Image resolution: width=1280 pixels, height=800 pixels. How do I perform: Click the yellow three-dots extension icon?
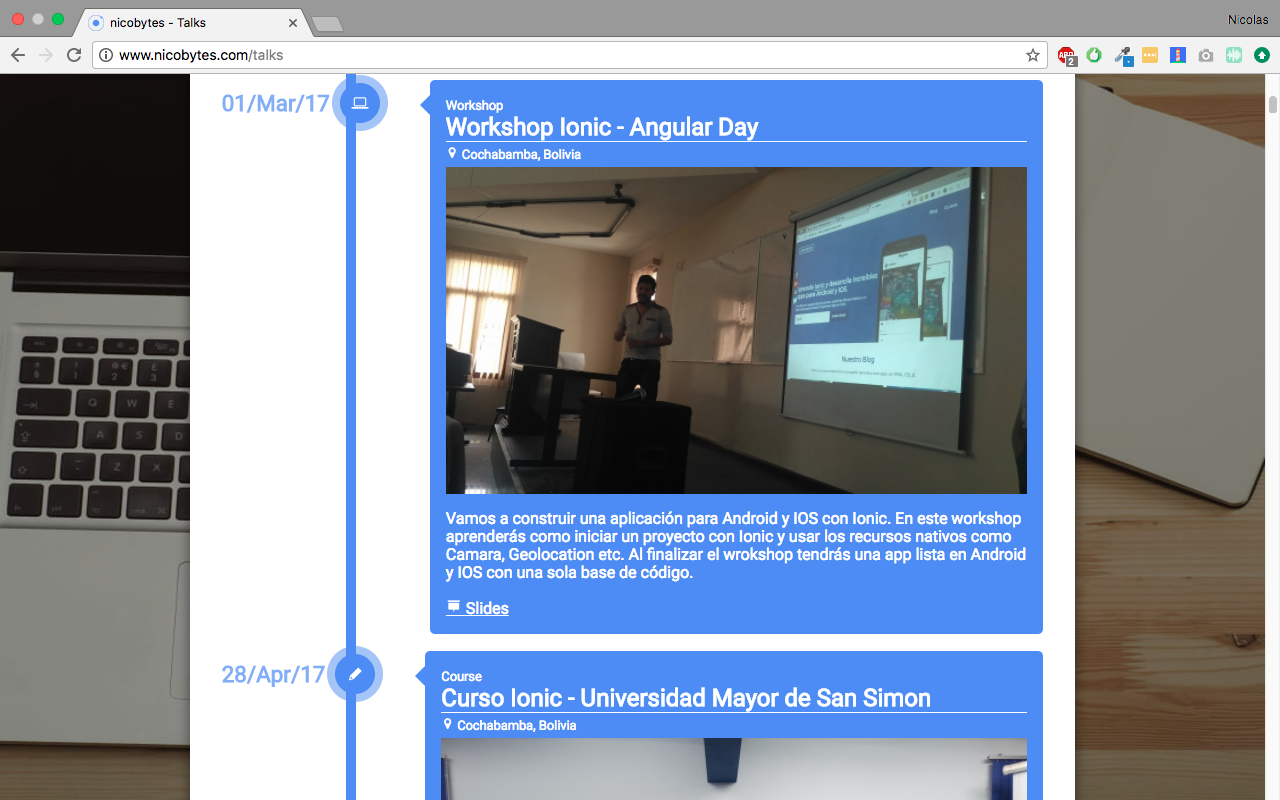(x=1150, y=55)
